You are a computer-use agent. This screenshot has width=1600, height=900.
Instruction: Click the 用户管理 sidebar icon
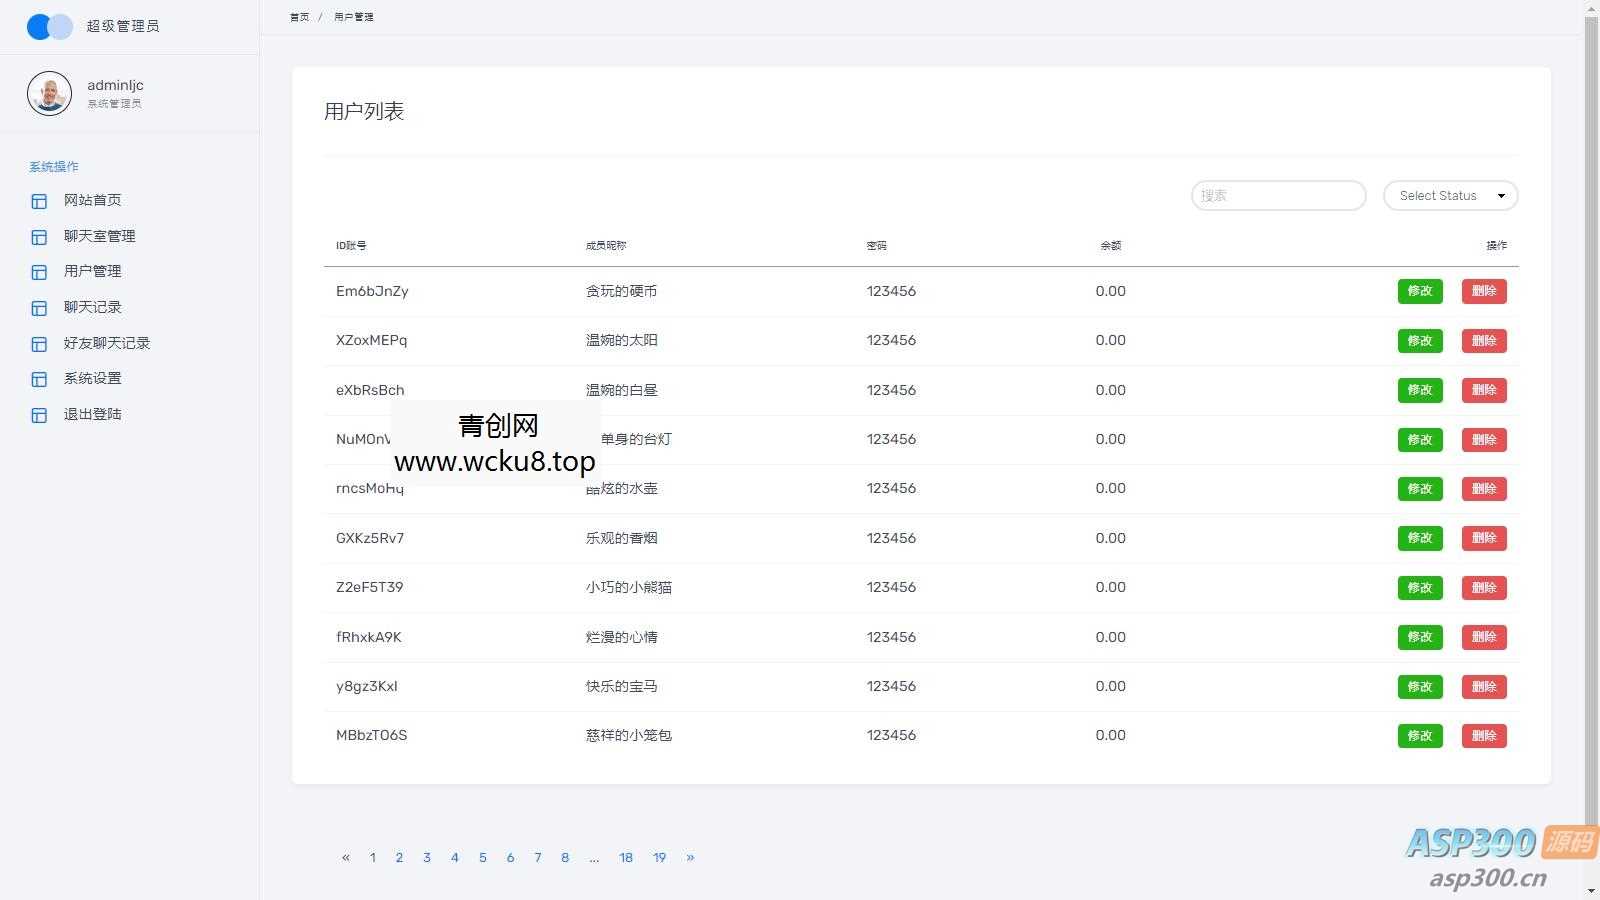point(39,272)
